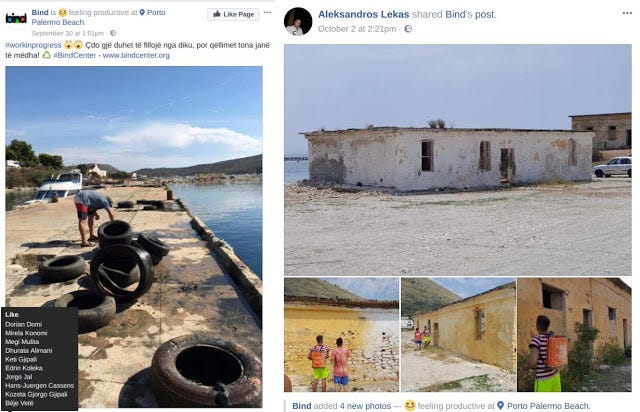Click the Like Page button
Viewport: 640px width, 412px height.
(x=233, y=14)
